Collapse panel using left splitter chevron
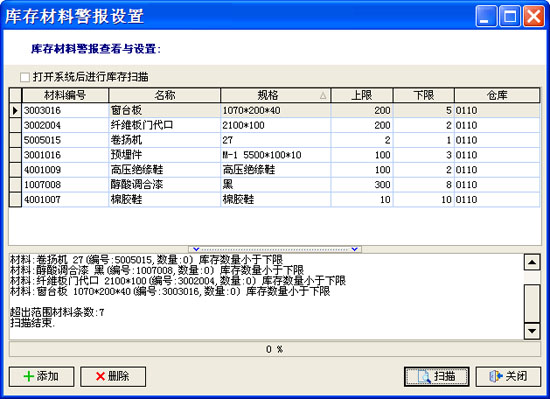Viewport: 550px width, 399px height. pos(196,249)
